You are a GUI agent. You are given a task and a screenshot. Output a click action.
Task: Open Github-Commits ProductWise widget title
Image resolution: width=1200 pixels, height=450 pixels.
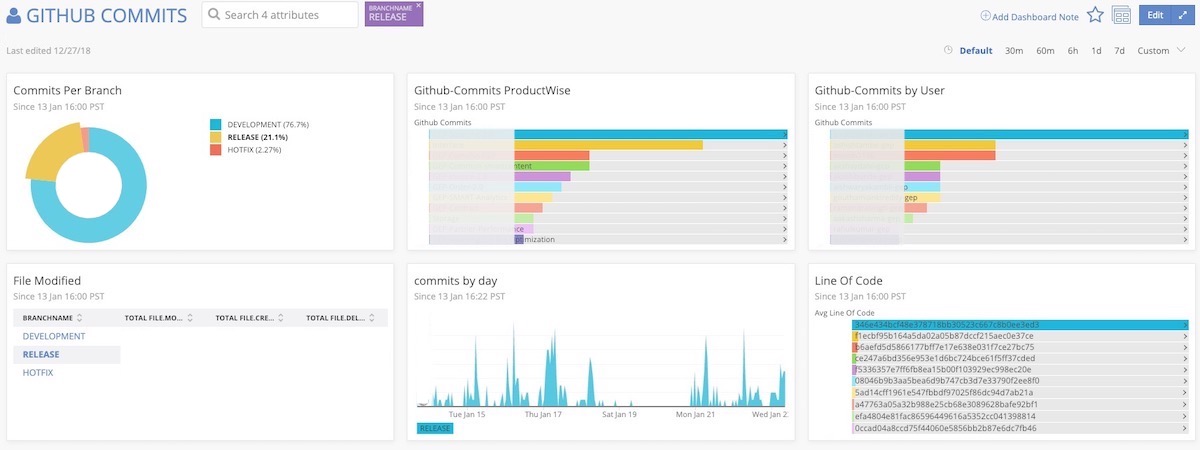pos(492,90)
